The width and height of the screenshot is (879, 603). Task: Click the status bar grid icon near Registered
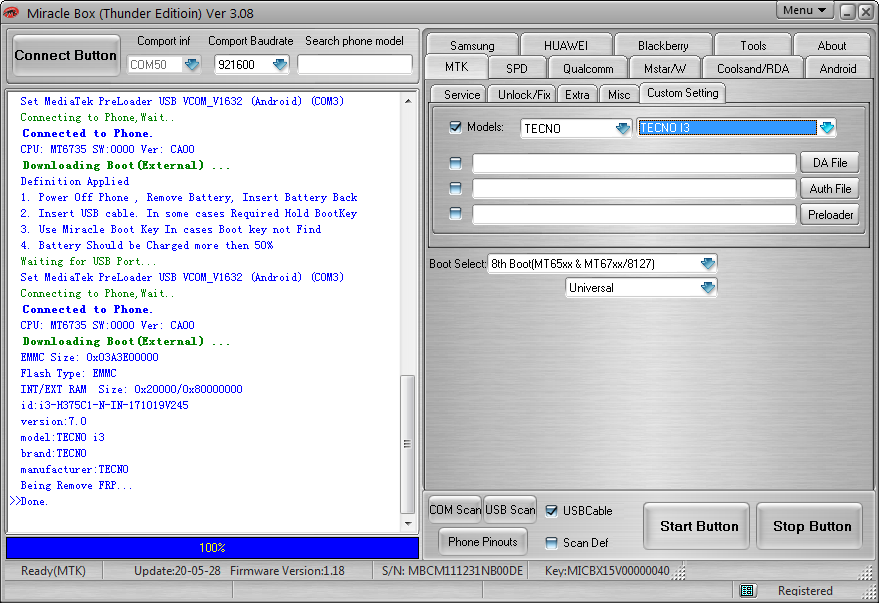tap(747, 590)
